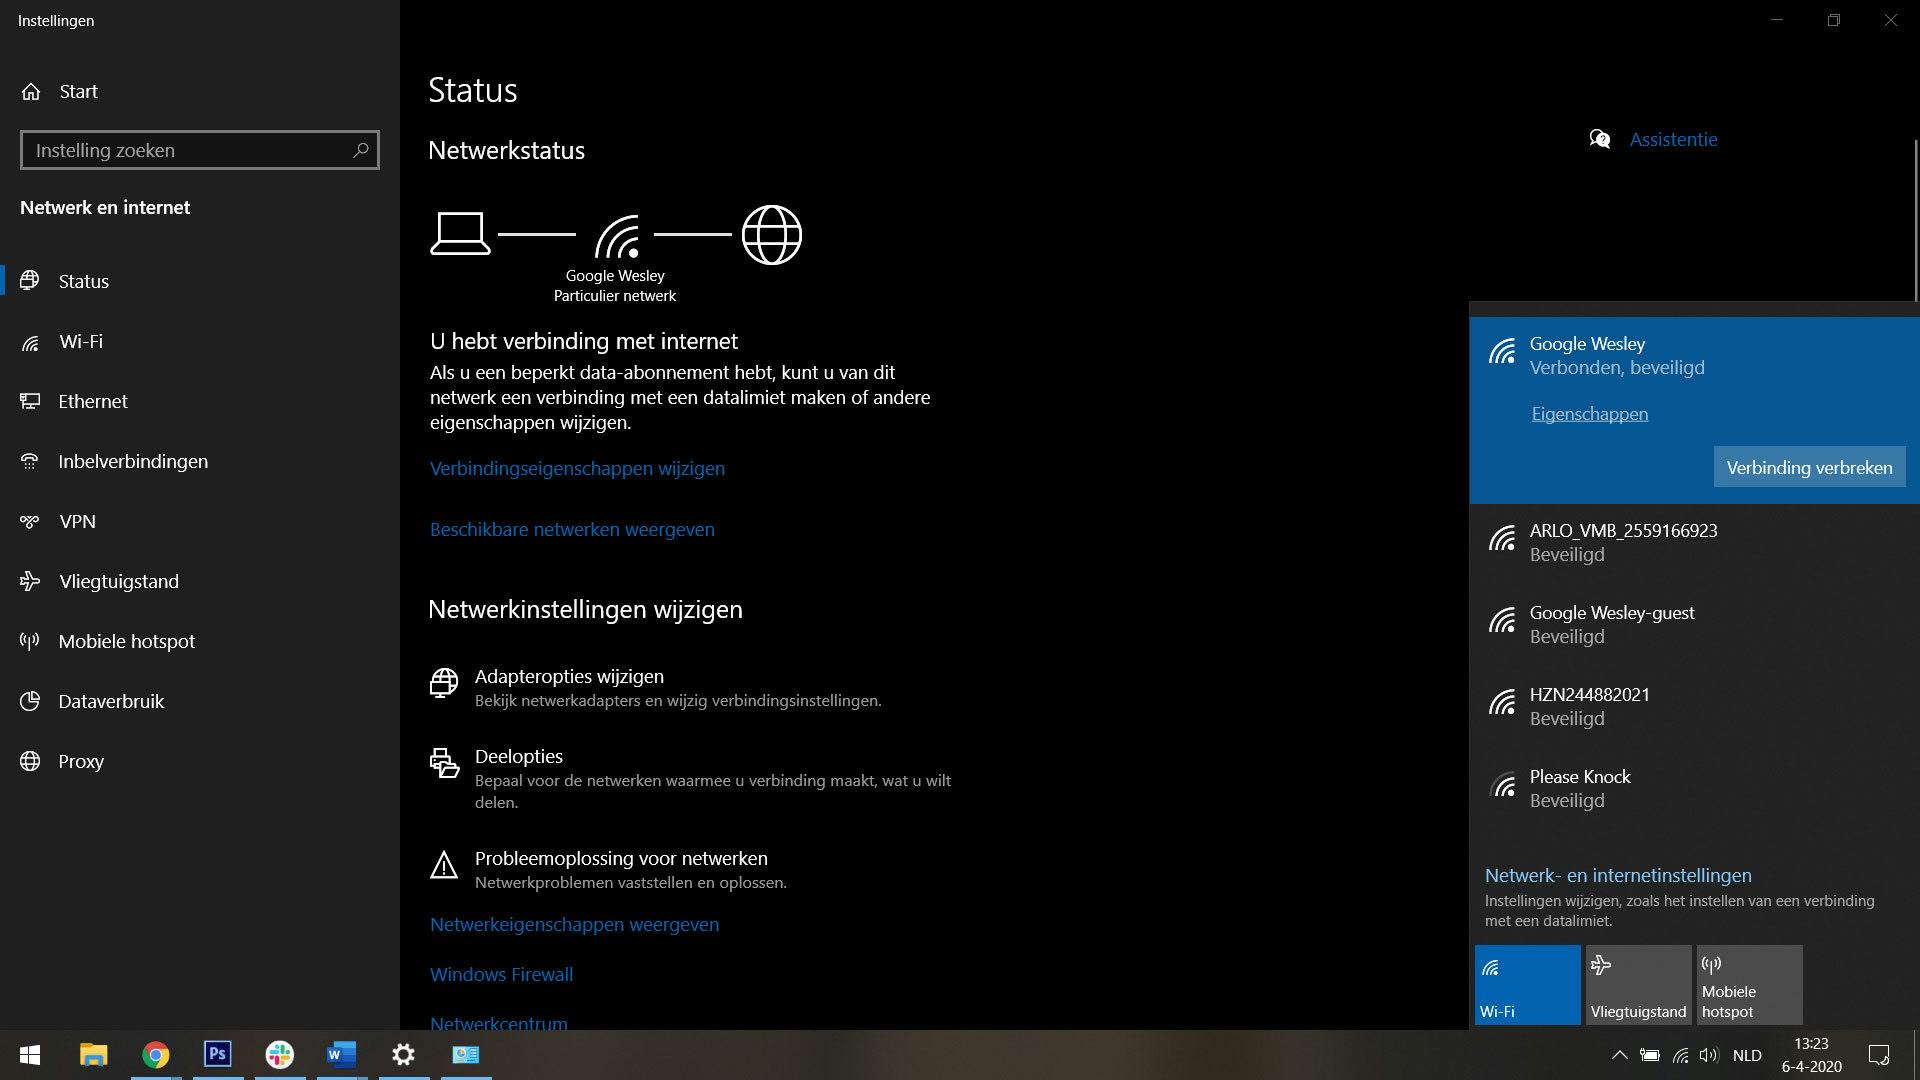
Task: Click the Probleemoplossing warning triangle icon
Action: 444,865
